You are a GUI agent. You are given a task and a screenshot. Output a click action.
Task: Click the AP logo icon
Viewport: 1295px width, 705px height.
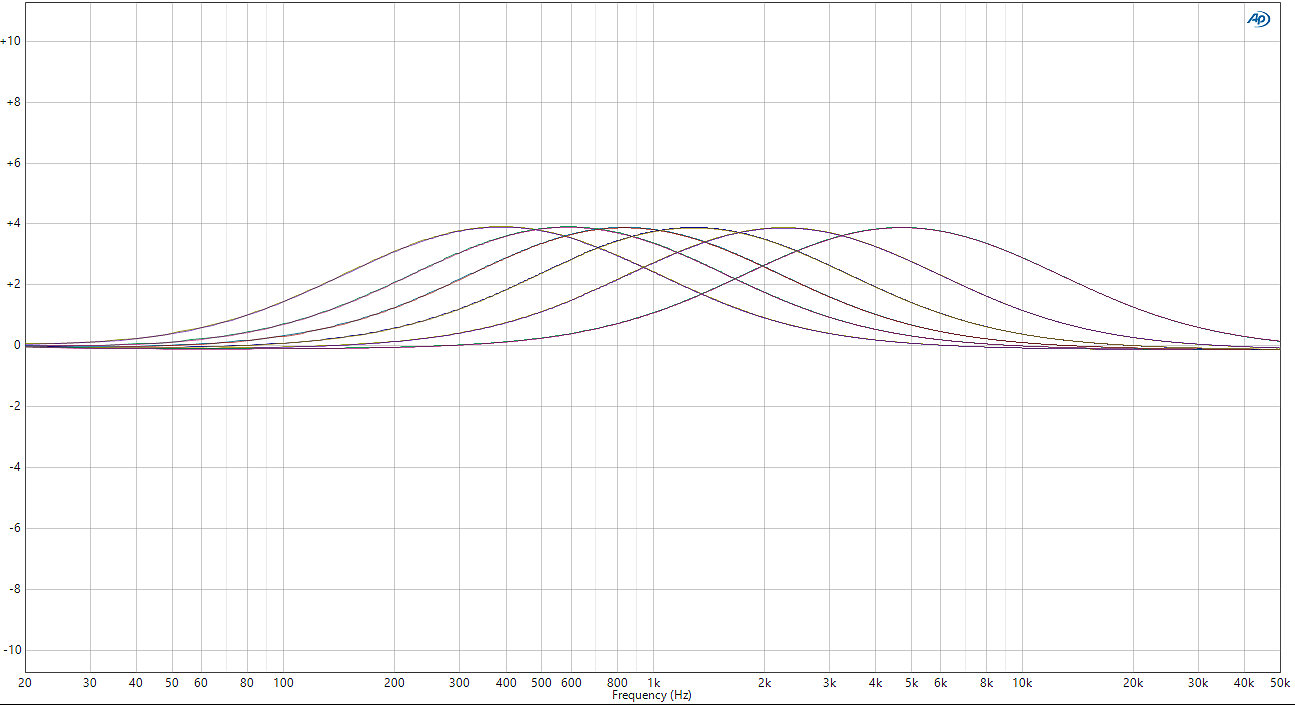pos(1257,19)
